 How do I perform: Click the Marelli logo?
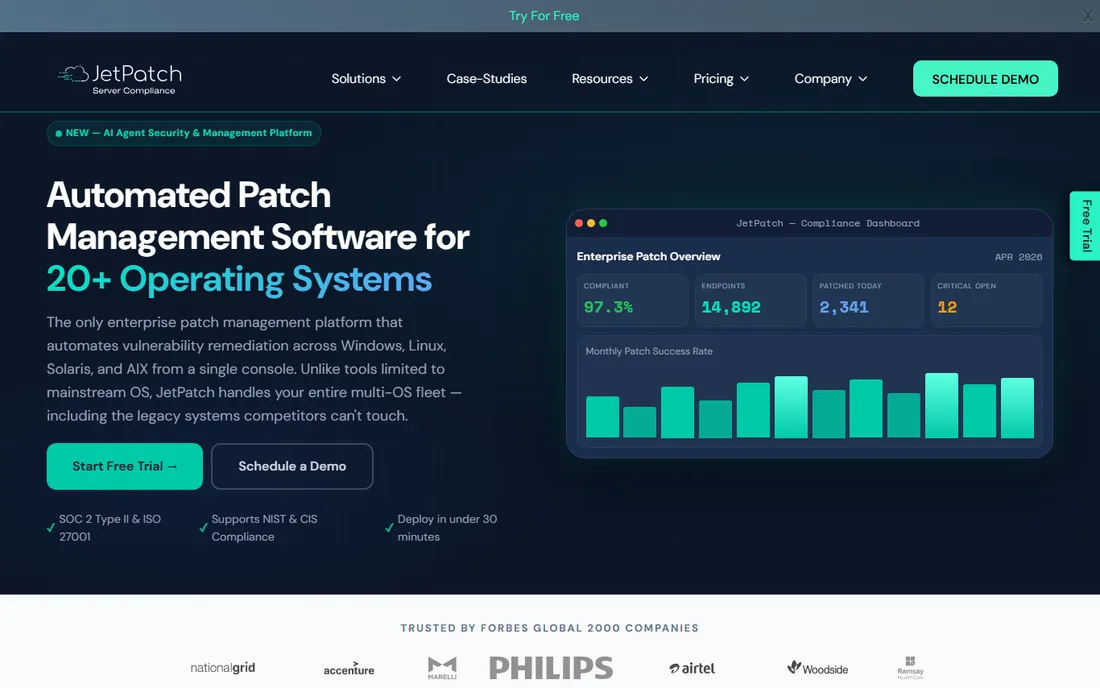click(x=442, y=668)
